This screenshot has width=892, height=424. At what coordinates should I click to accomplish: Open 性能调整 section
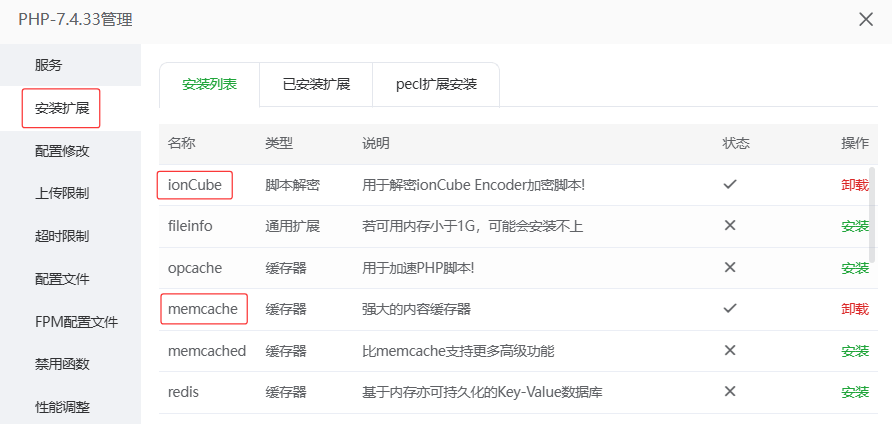[62, 407]
